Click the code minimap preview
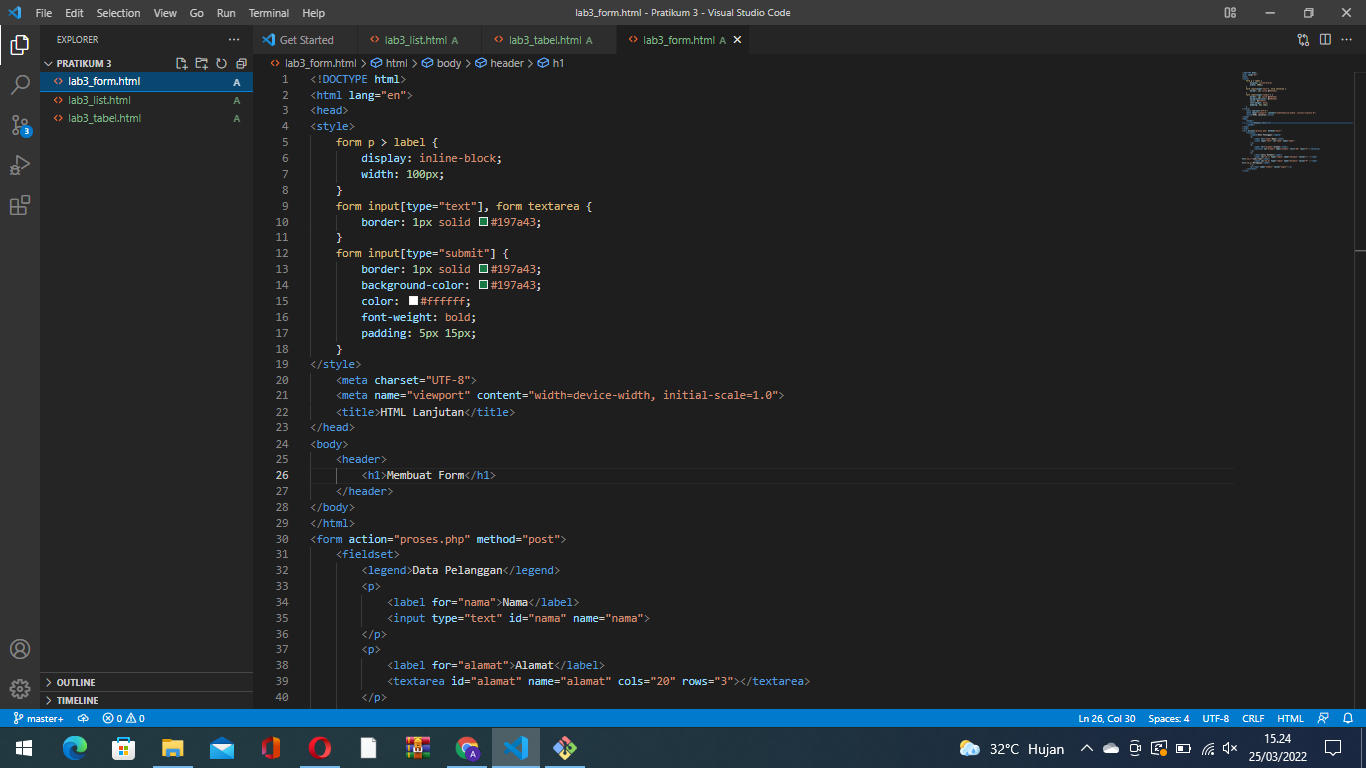This screenshot has width=1366, height=768. 1297,122
